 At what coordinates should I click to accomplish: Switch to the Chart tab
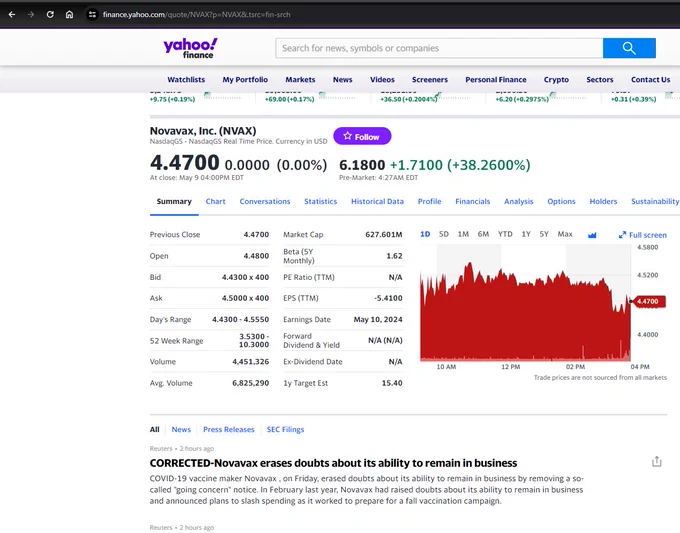[216, 201]
